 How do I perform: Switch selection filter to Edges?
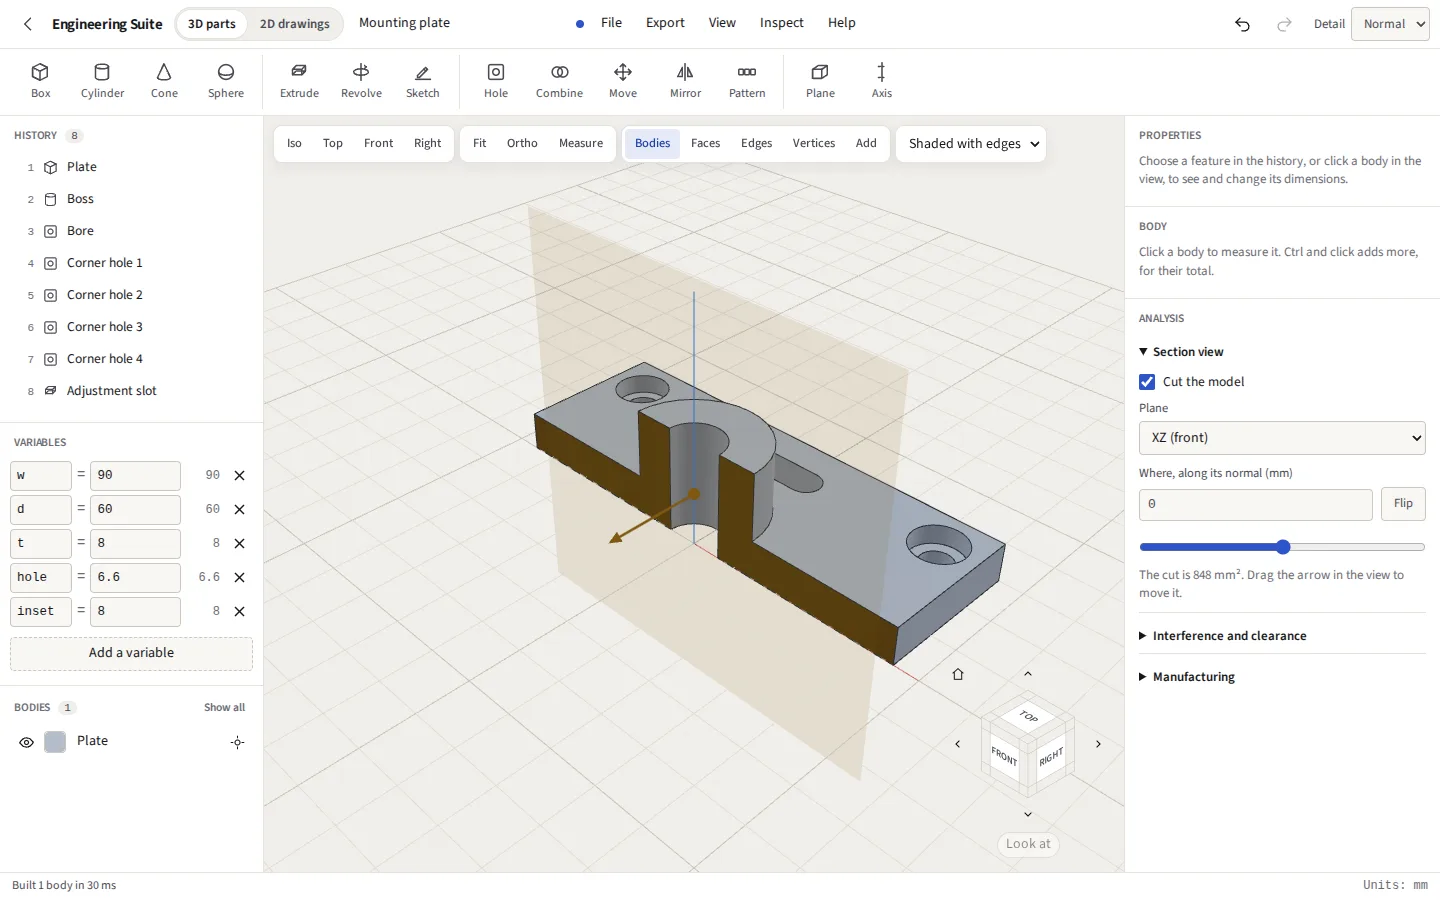tap(756, 144)
